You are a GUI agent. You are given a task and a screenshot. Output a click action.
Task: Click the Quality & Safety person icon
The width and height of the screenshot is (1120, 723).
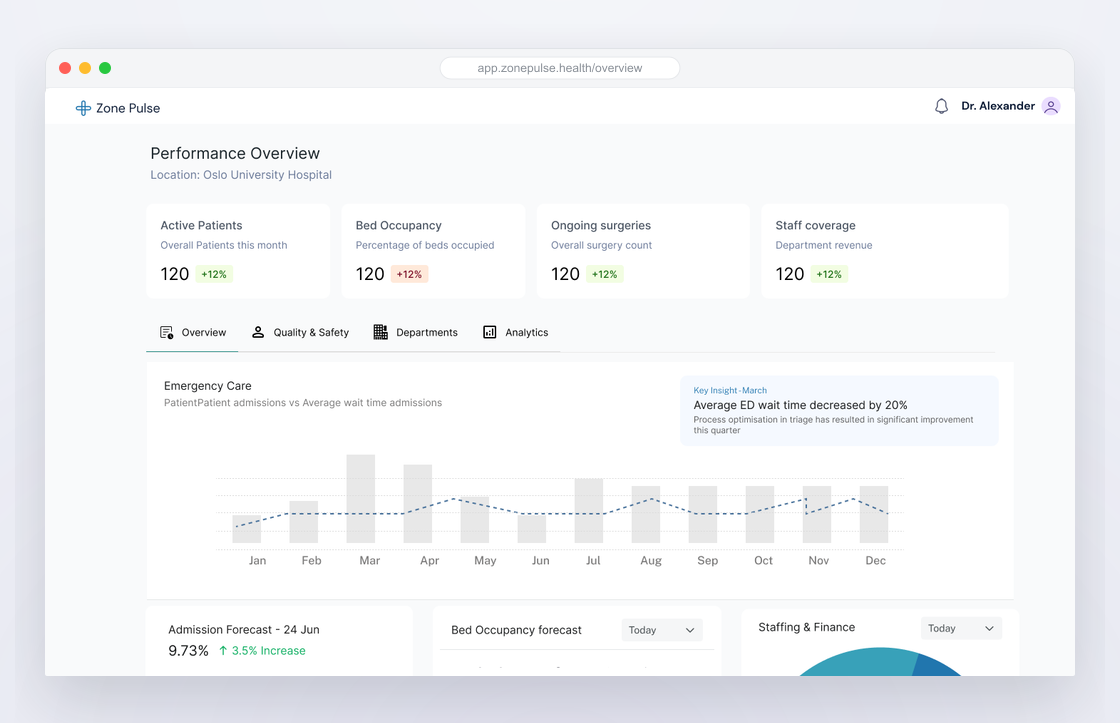[x=258, y=332]
